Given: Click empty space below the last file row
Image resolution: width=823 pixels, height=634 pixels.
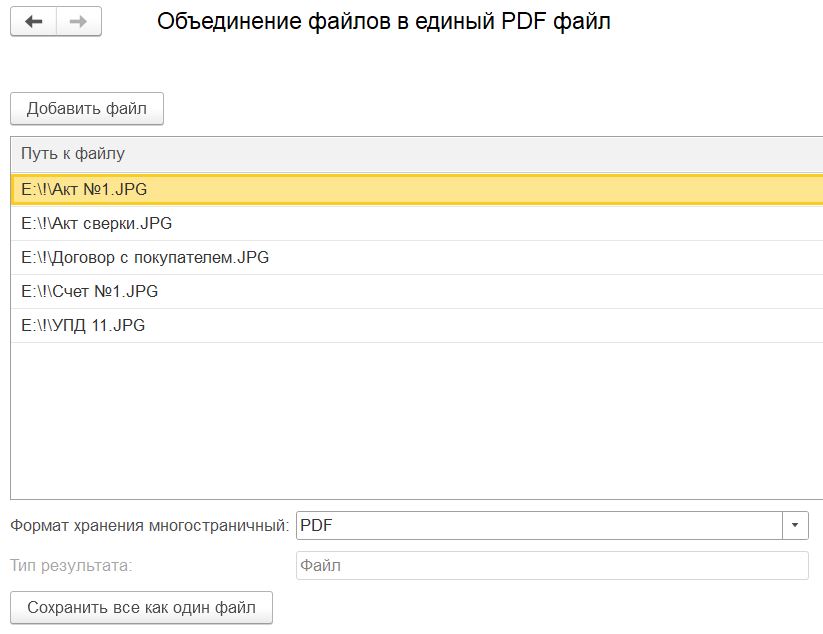Looking at the screenshot, I should pos(400,420).
